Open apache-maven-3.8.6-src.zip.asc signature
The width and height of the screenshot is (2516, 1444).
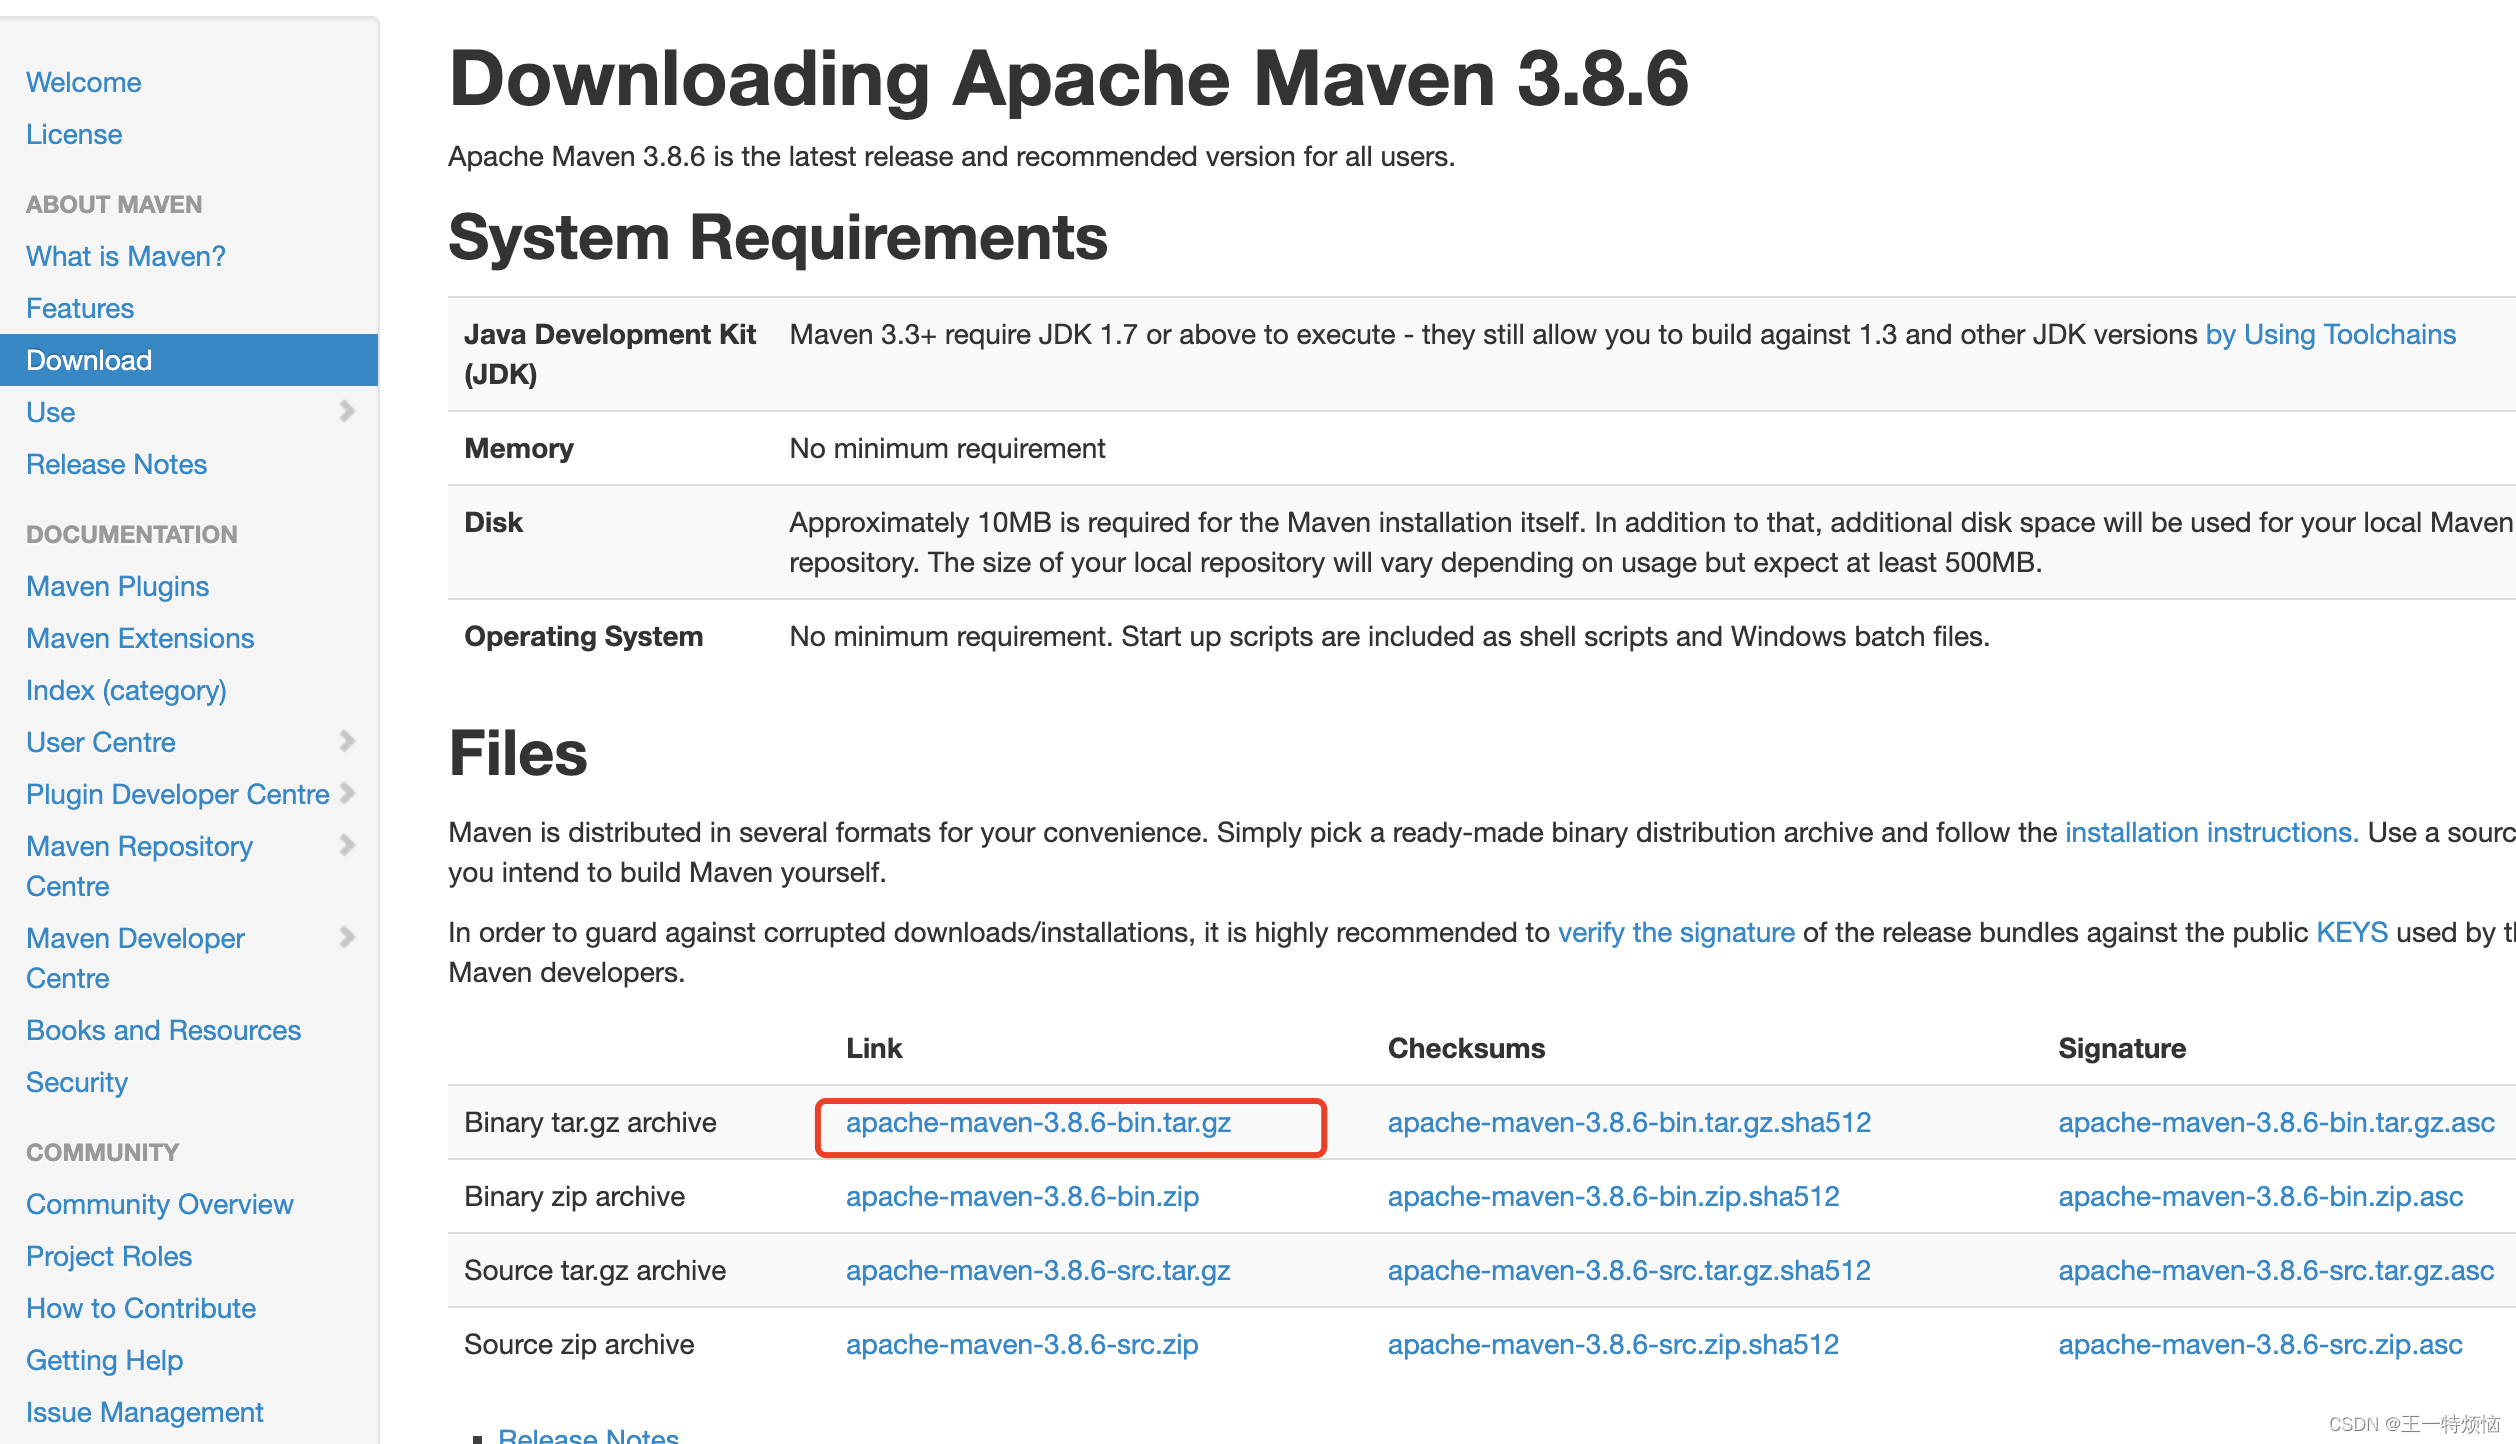coord(2260,1344)
